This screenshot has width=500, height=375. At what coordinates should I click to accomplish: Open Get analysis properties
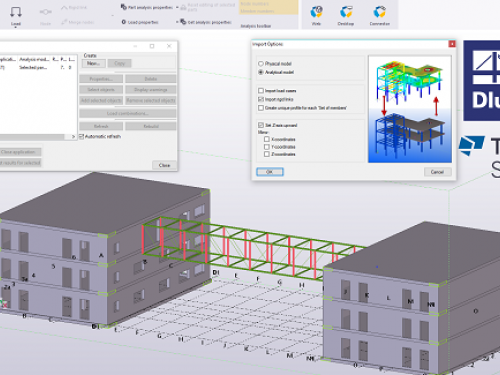point(206,22)
